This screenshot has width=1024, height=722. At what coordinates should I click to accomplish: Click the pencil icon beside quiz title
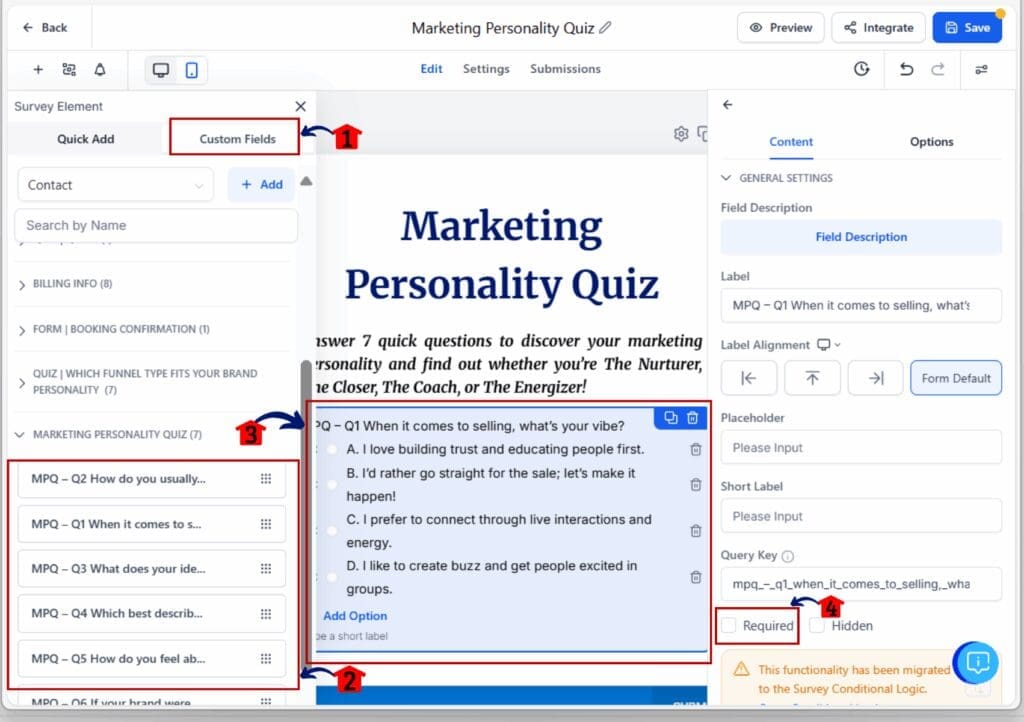pyautogui.click(x=605, y=28)
